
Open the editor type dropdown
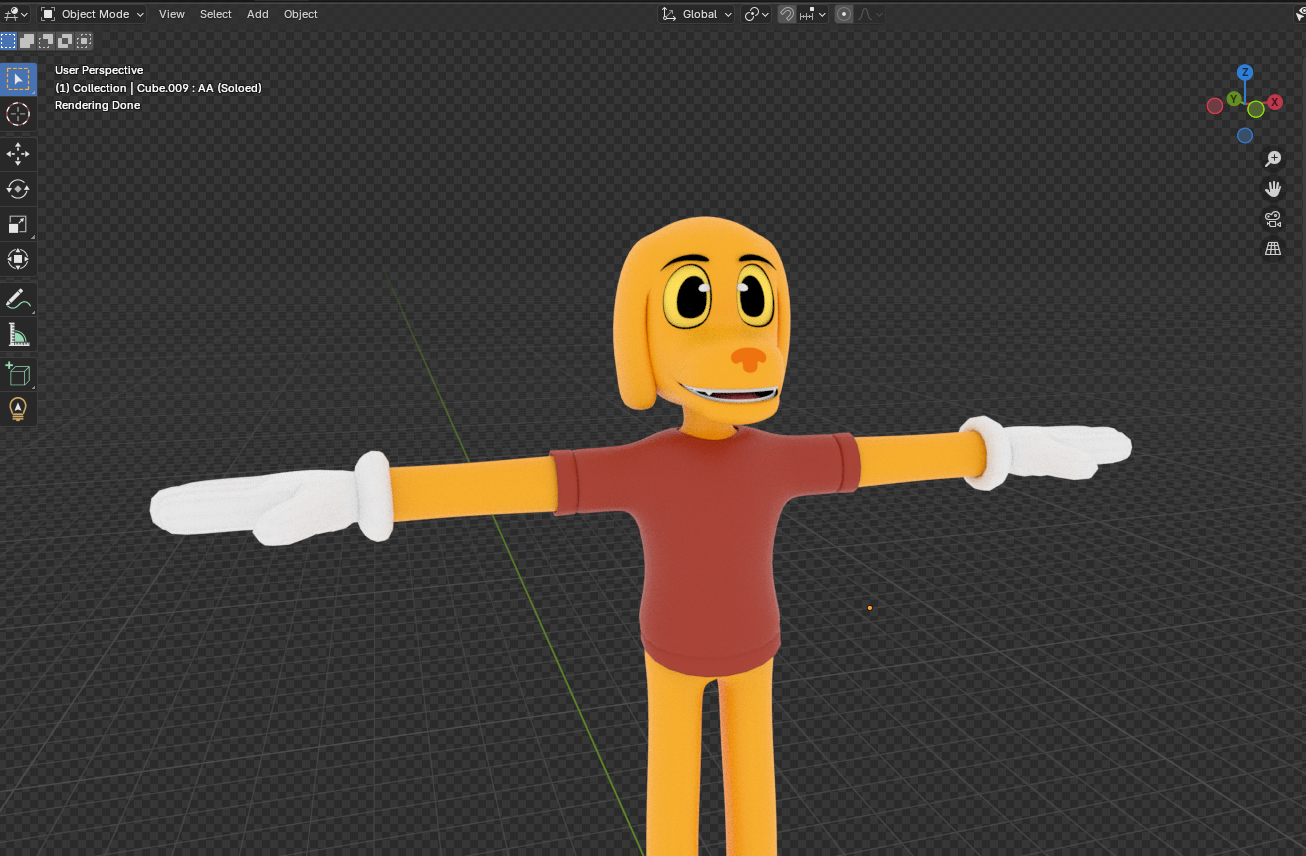click(x=17, y=14)
